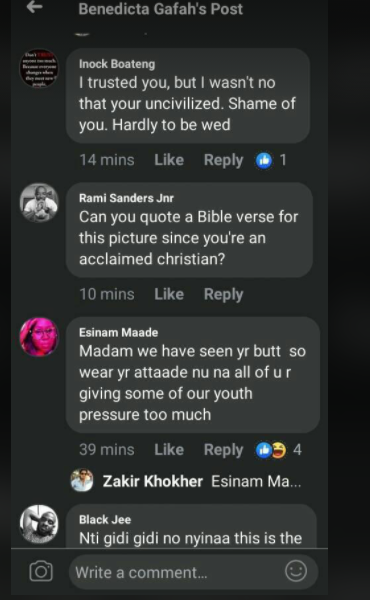This screenshot has width=370, height=600.
Task: Like Rami Sanders Jnr's comment
Action: (169, 294)
